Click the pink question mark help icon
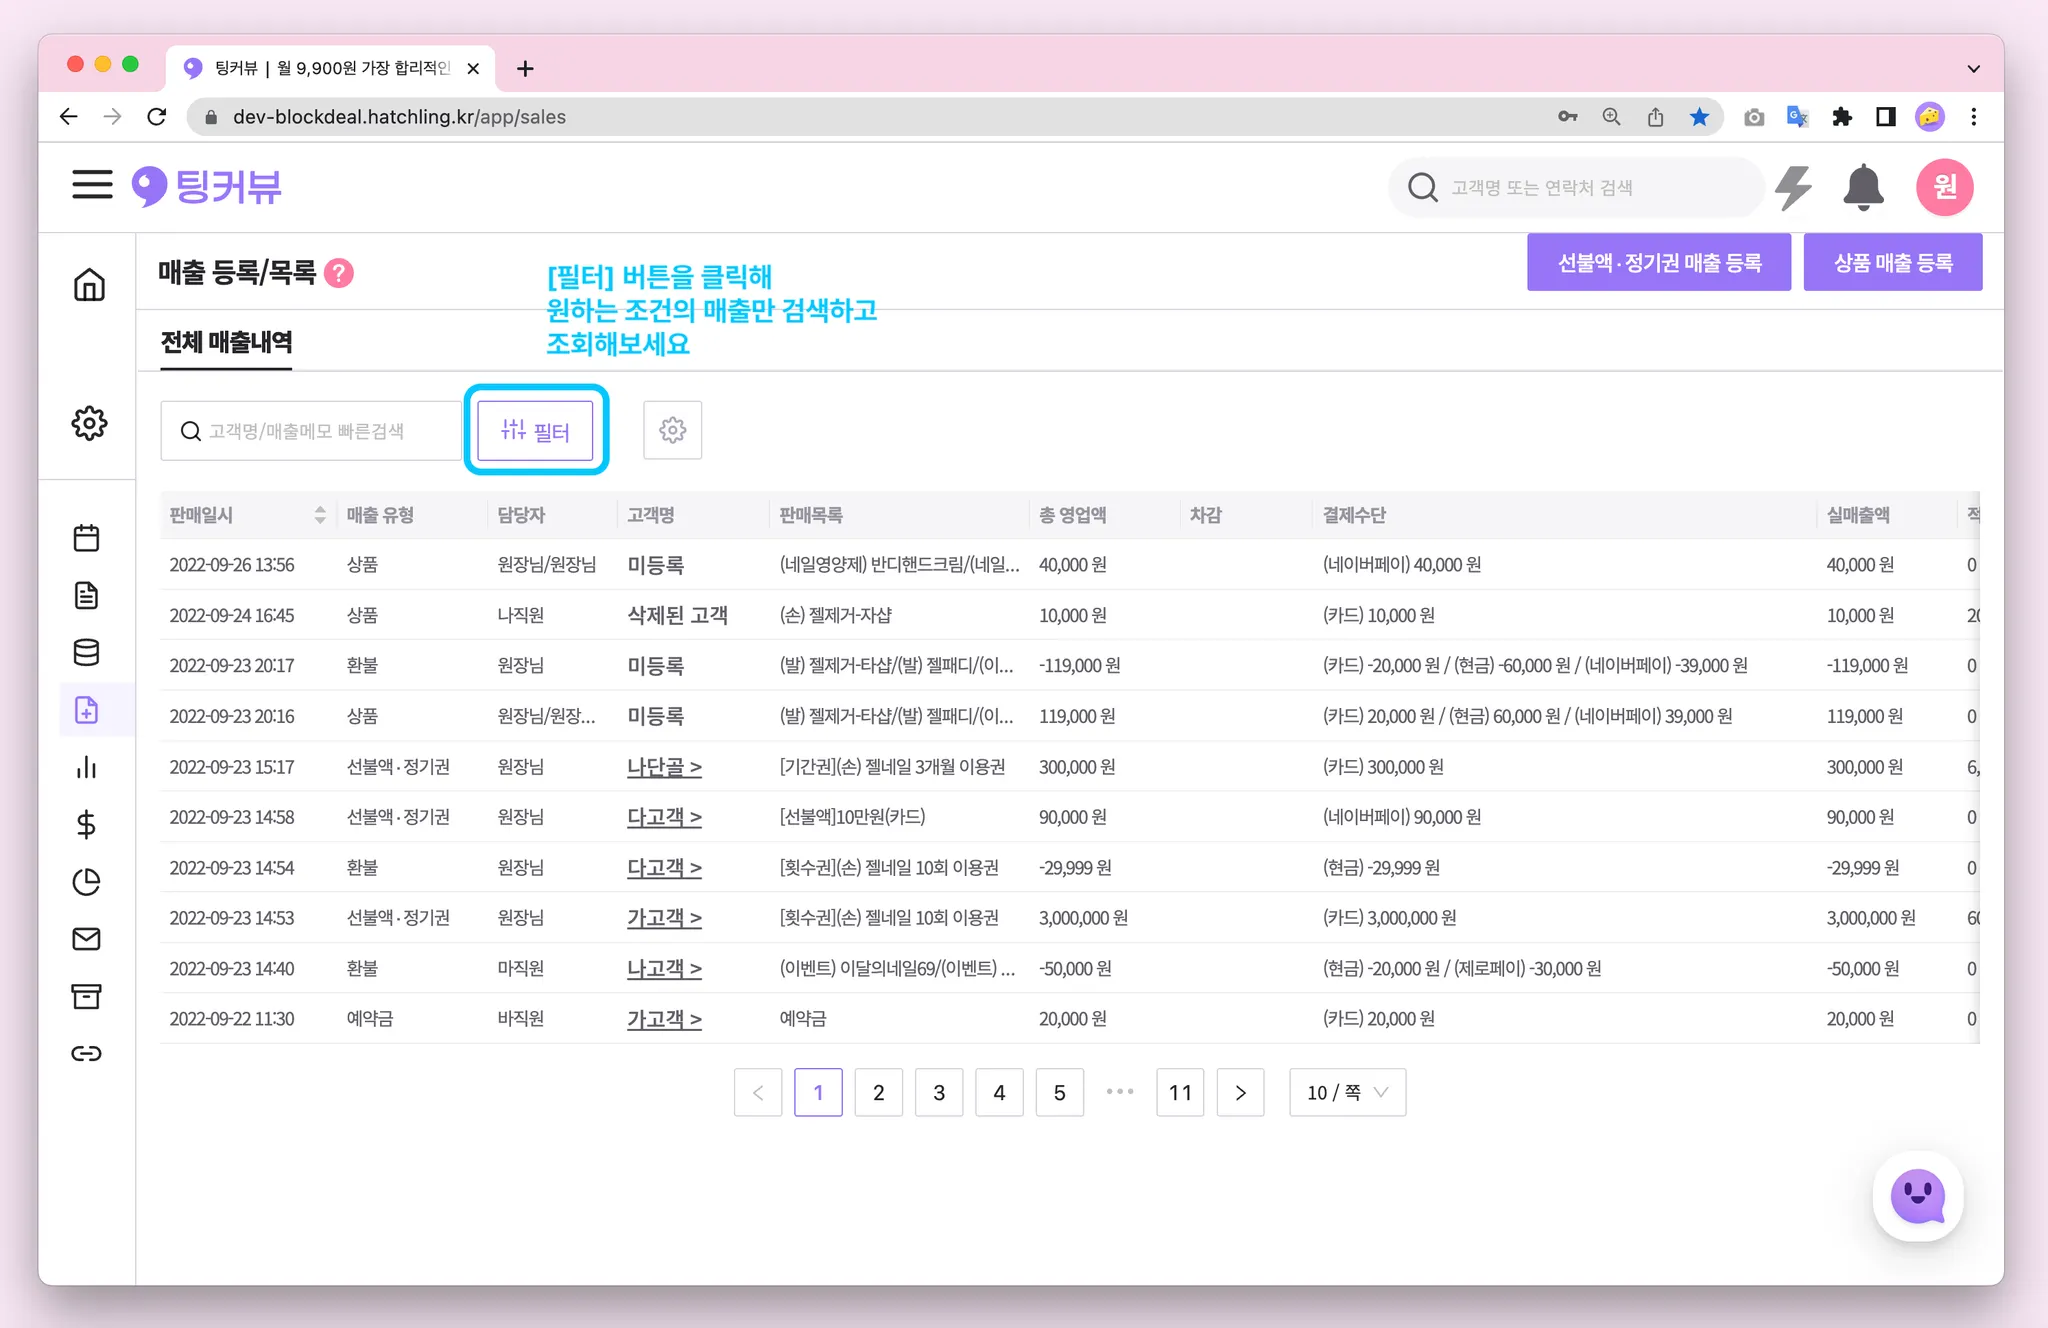The height and width of the screenshot is (1328, 2048). point(339,273)
